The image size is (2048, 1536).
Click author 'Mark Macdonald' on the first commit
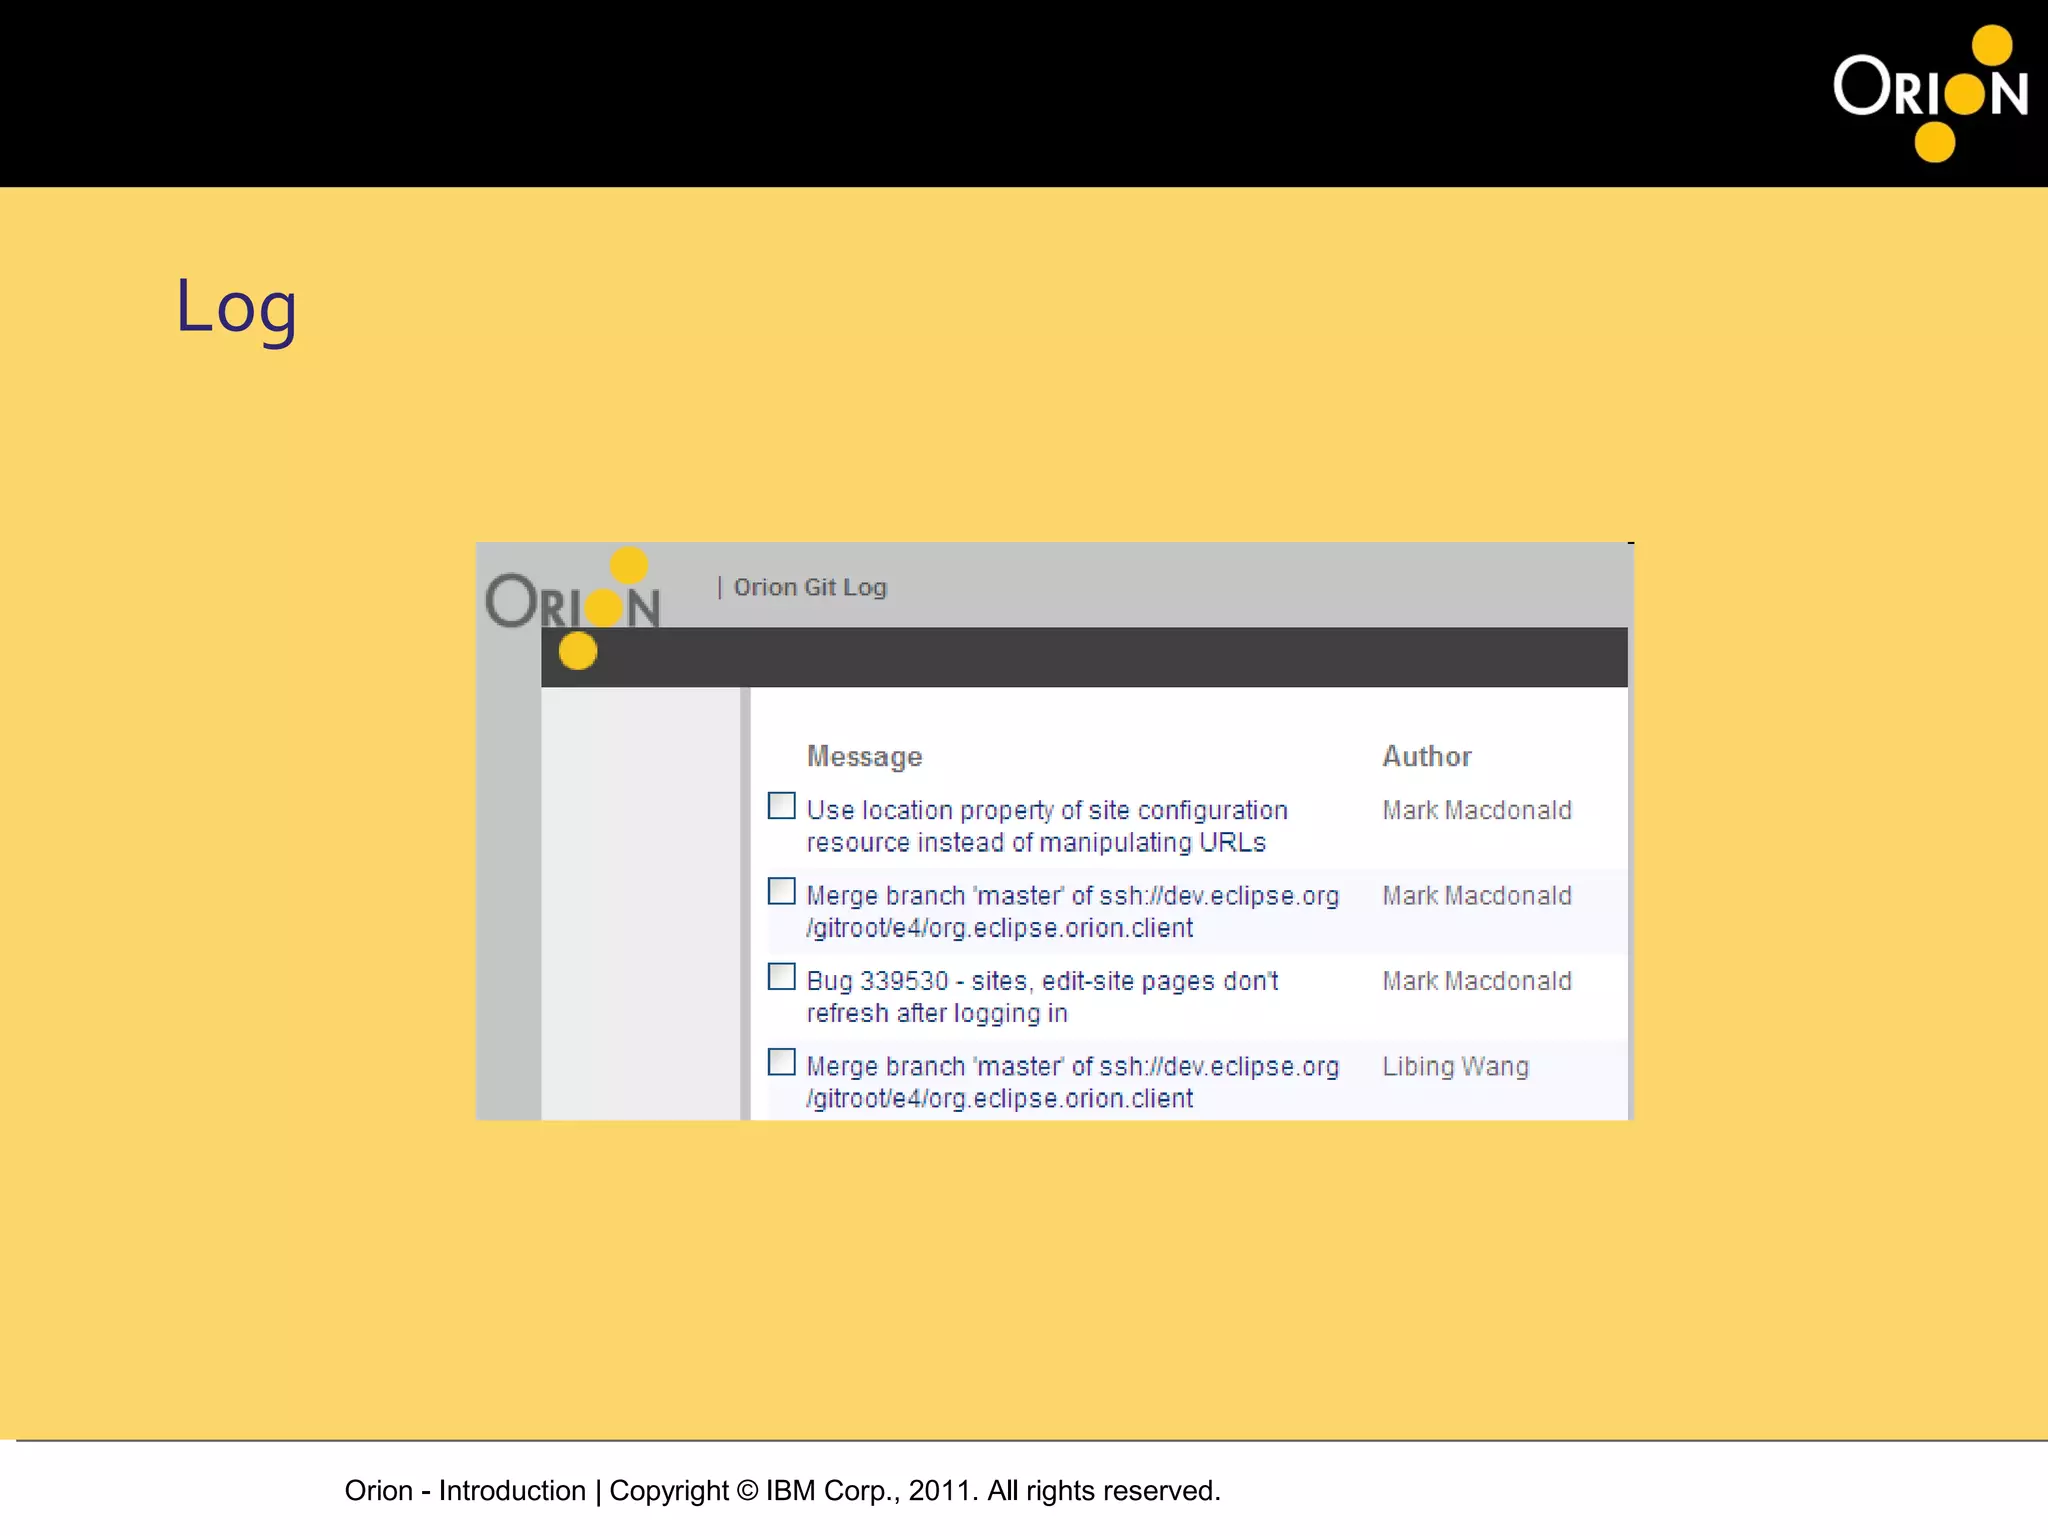1476,810
